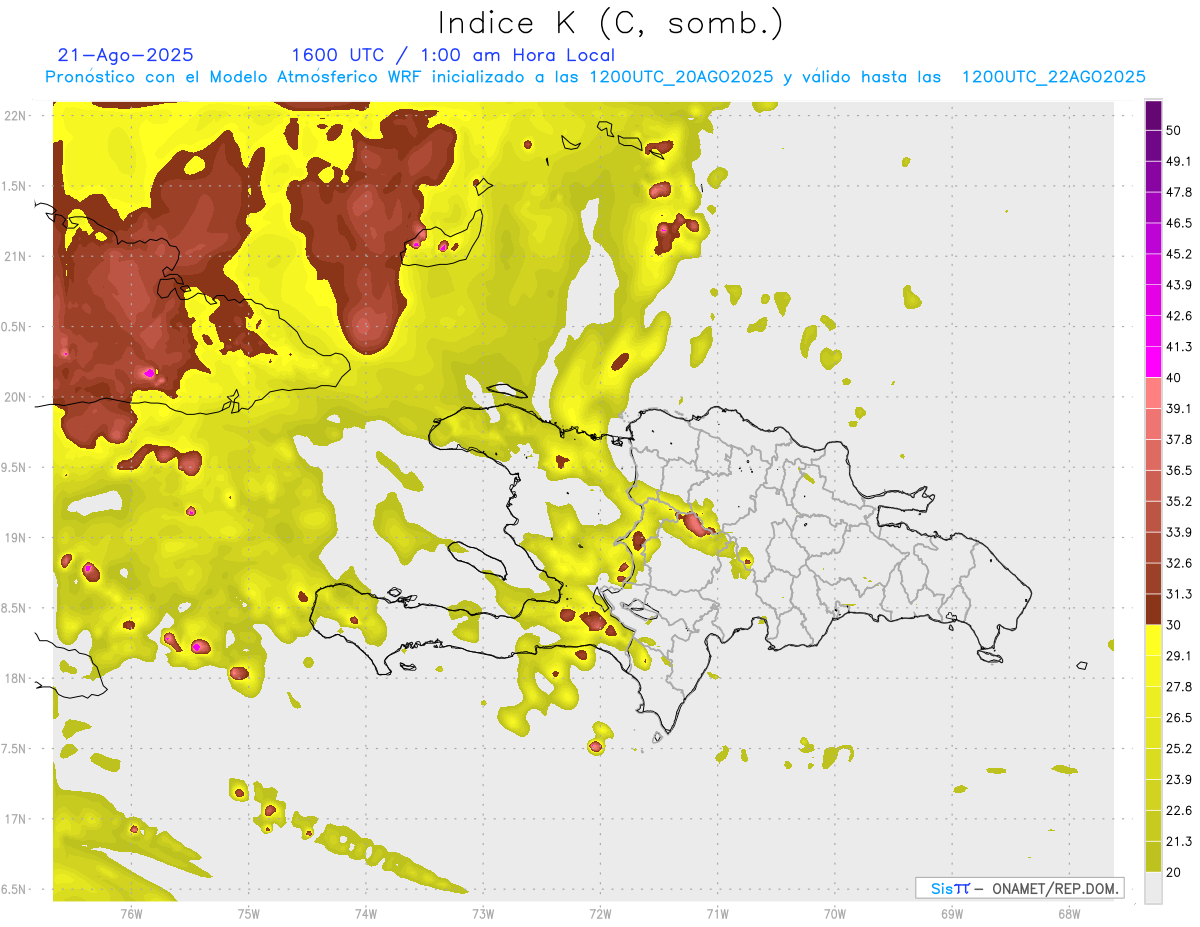Click the grey swatch below 20

[x=1154, y=888]
